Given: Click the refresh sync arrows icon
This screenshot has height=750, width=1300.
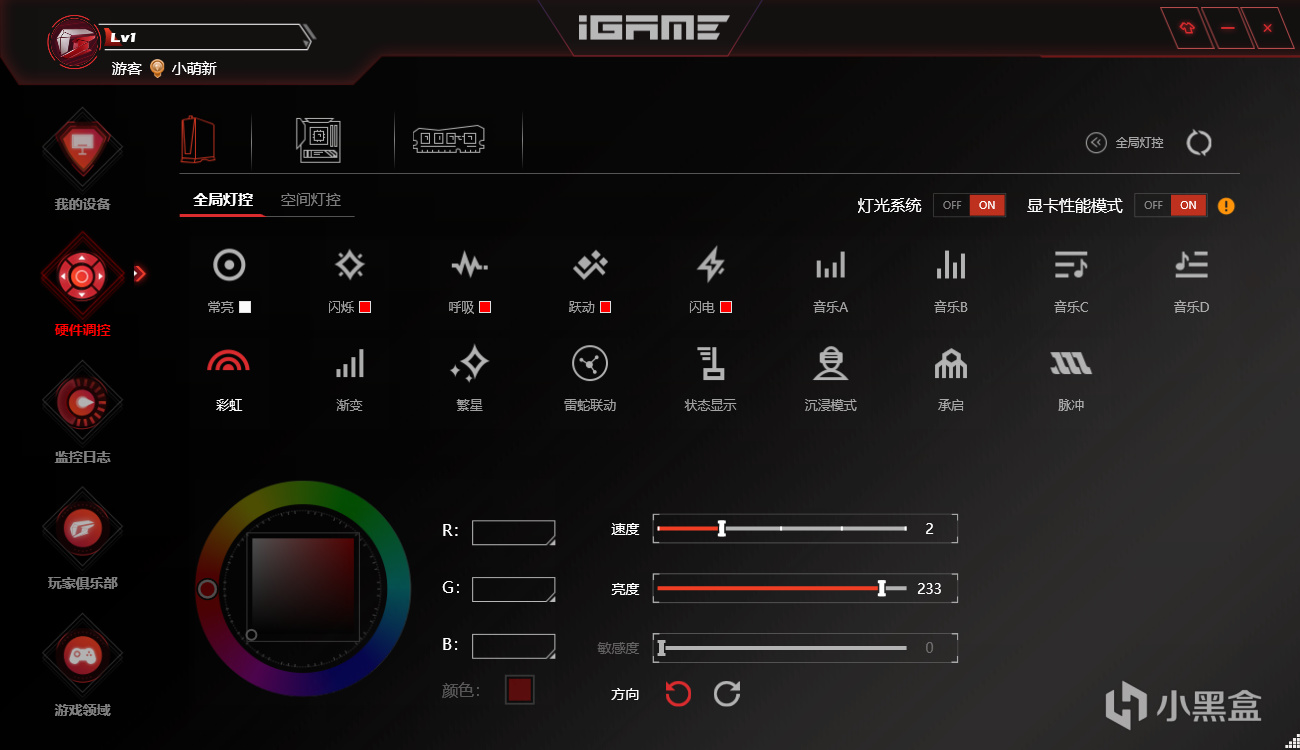Looking at the screenshot, I should point(1199,143).
